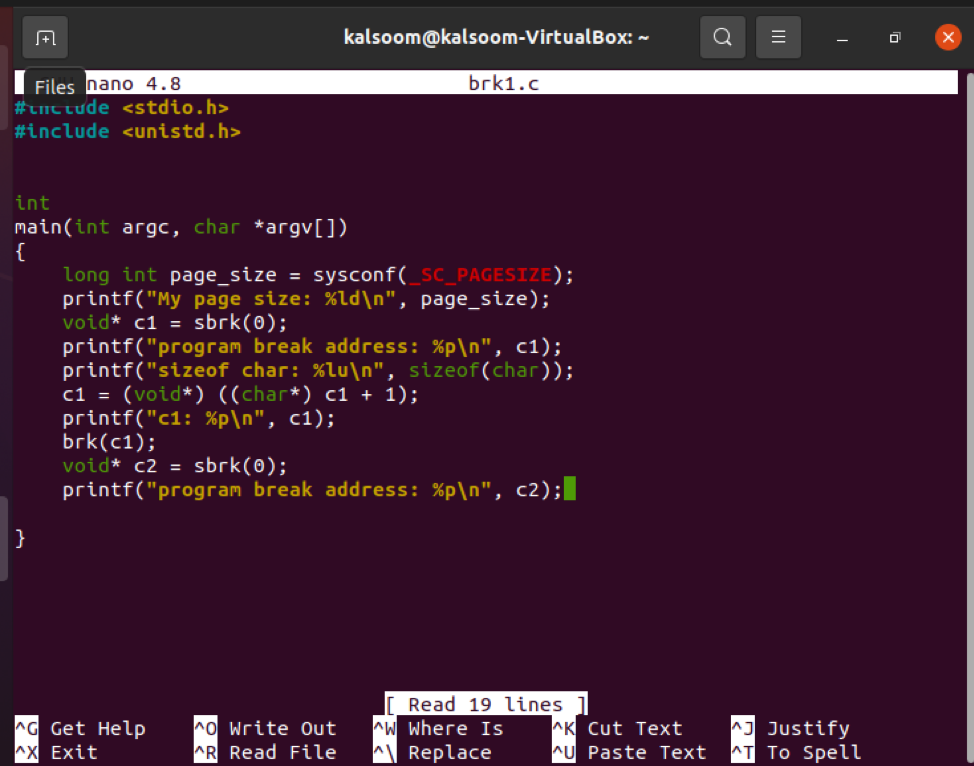This screenshot has width=974, height=766.
Task: Click the new terminal tab icon
Action: pyautogui.click(x=45, y=37)
